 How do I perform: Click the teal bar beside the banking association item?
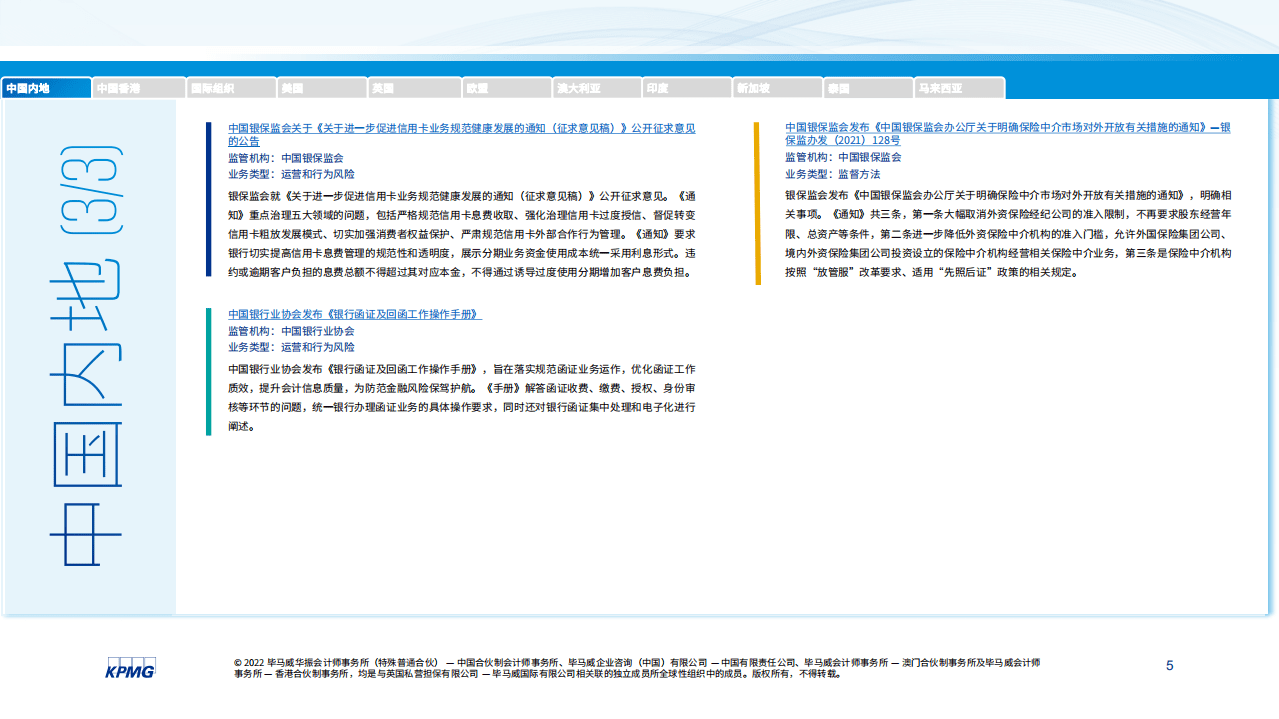coord(209,371)
